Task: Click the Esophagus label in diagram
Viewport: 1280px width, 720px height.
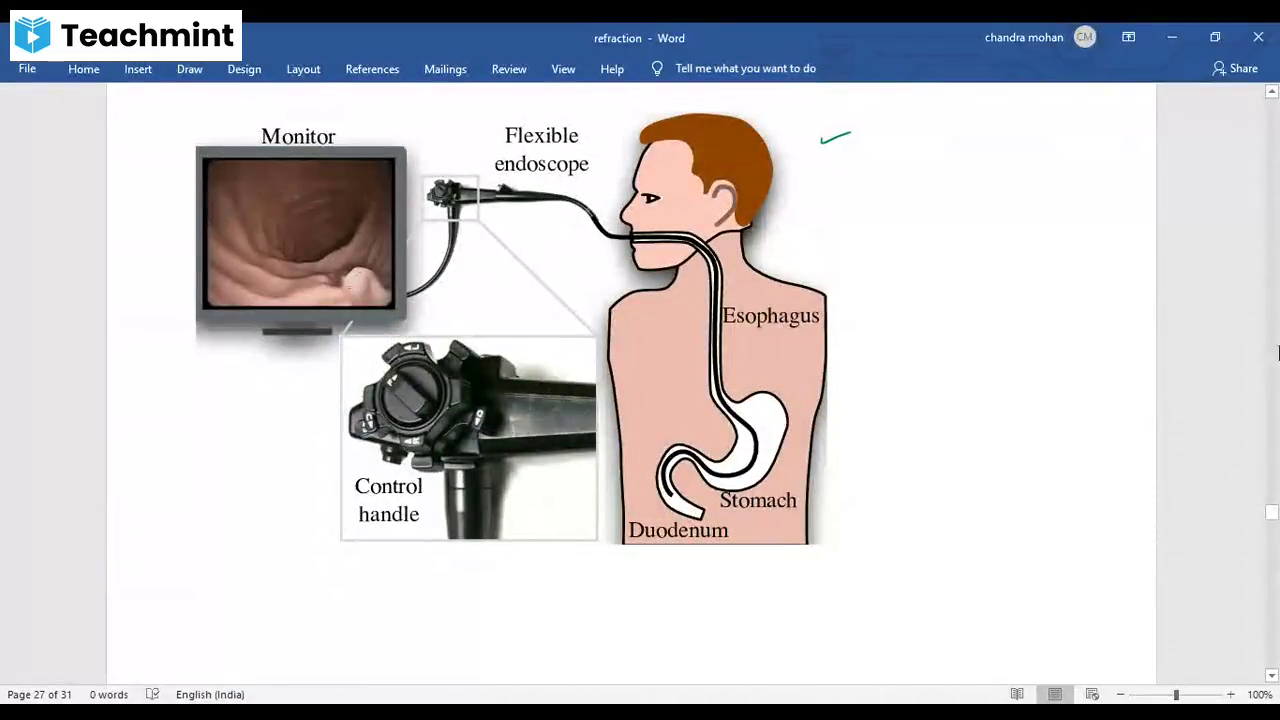Action: (x=770, y=316)
